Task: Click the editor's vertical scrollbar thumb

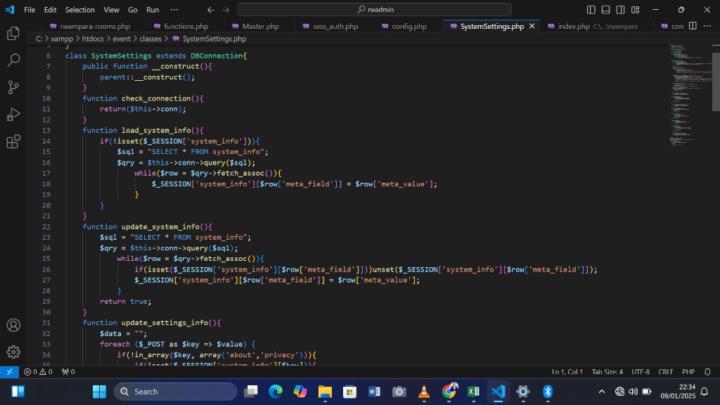Action: click(715, 80)
